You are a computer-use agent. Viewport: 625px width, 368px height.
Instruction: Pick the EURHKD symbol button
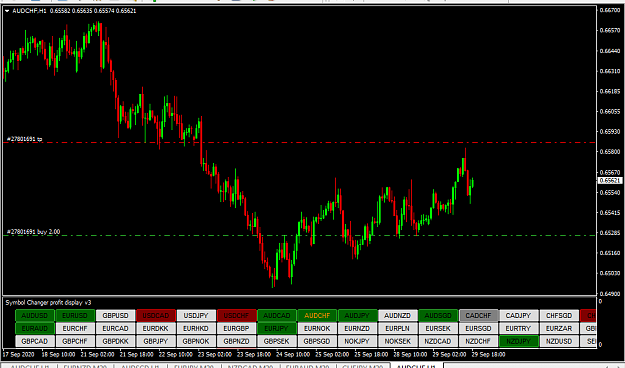(x=196, y=329)
